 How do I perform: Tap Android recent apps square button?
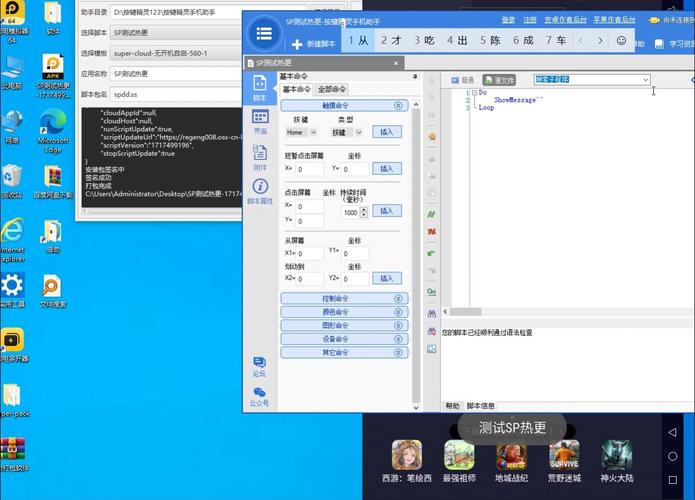coord(672,480)
